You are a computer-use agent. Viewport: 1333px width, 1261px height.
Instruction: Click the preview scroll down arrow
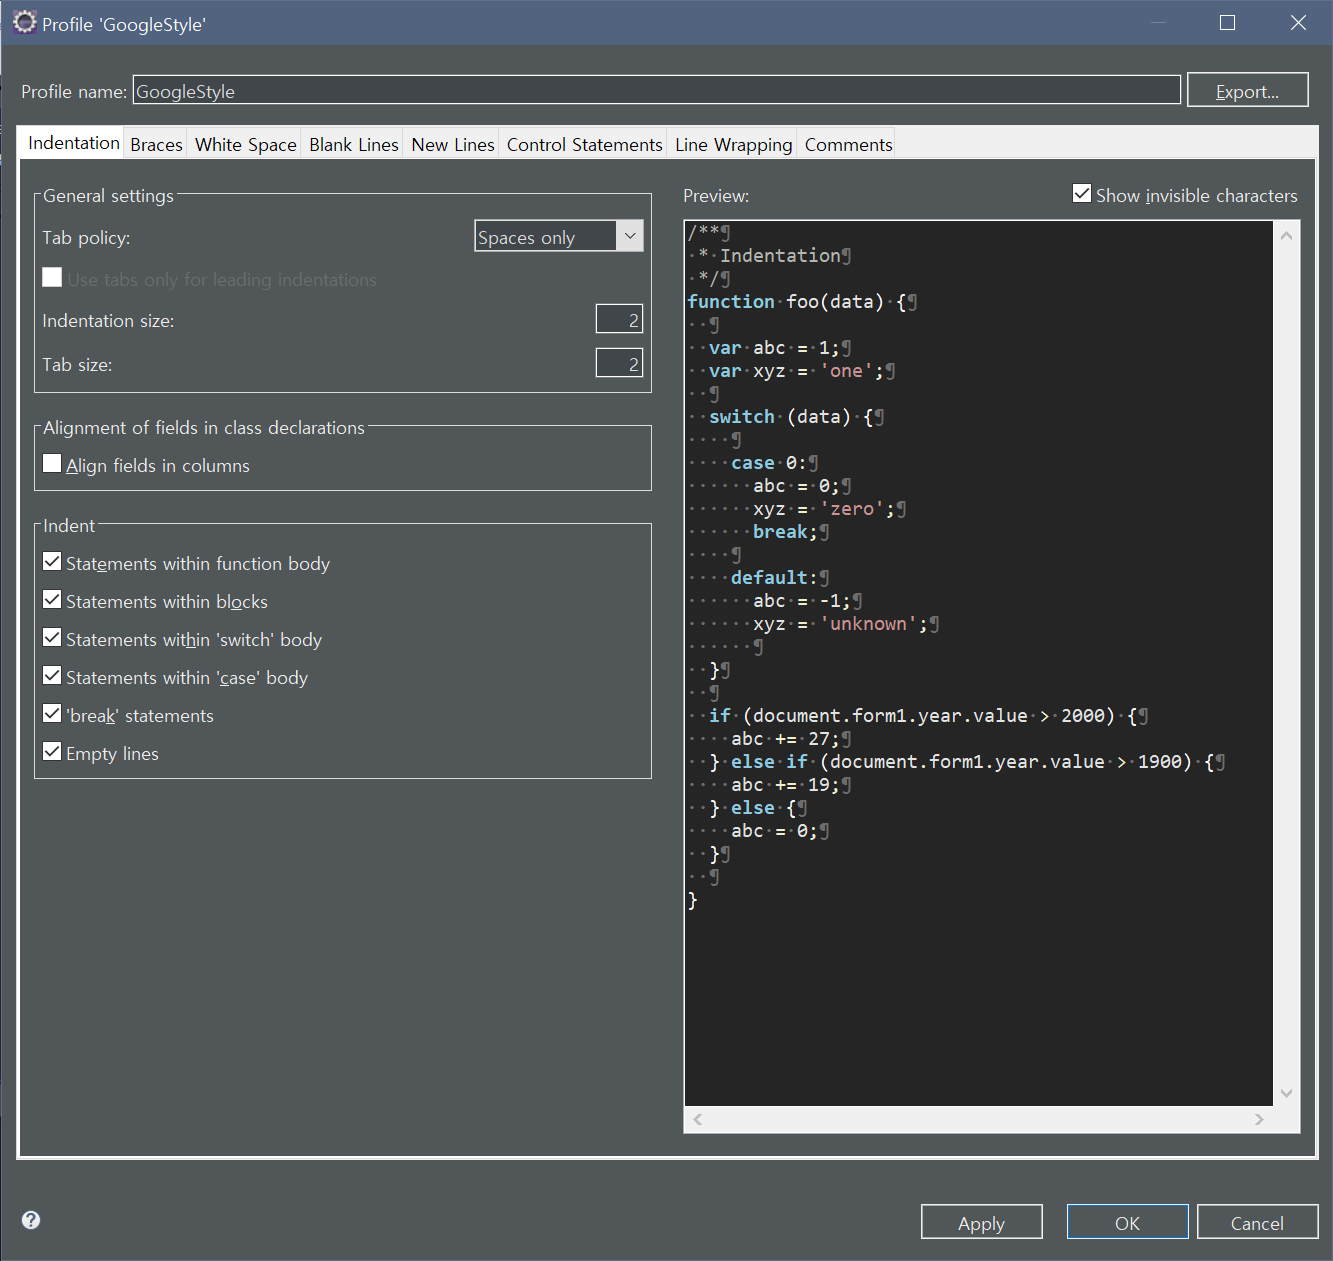tap(1286, 1093)
